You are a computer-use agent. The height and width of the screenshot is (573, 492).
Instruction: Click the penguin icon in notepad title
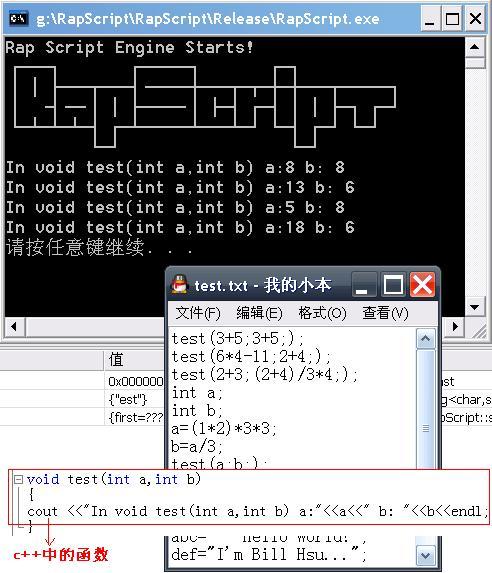tap(179, 285)
